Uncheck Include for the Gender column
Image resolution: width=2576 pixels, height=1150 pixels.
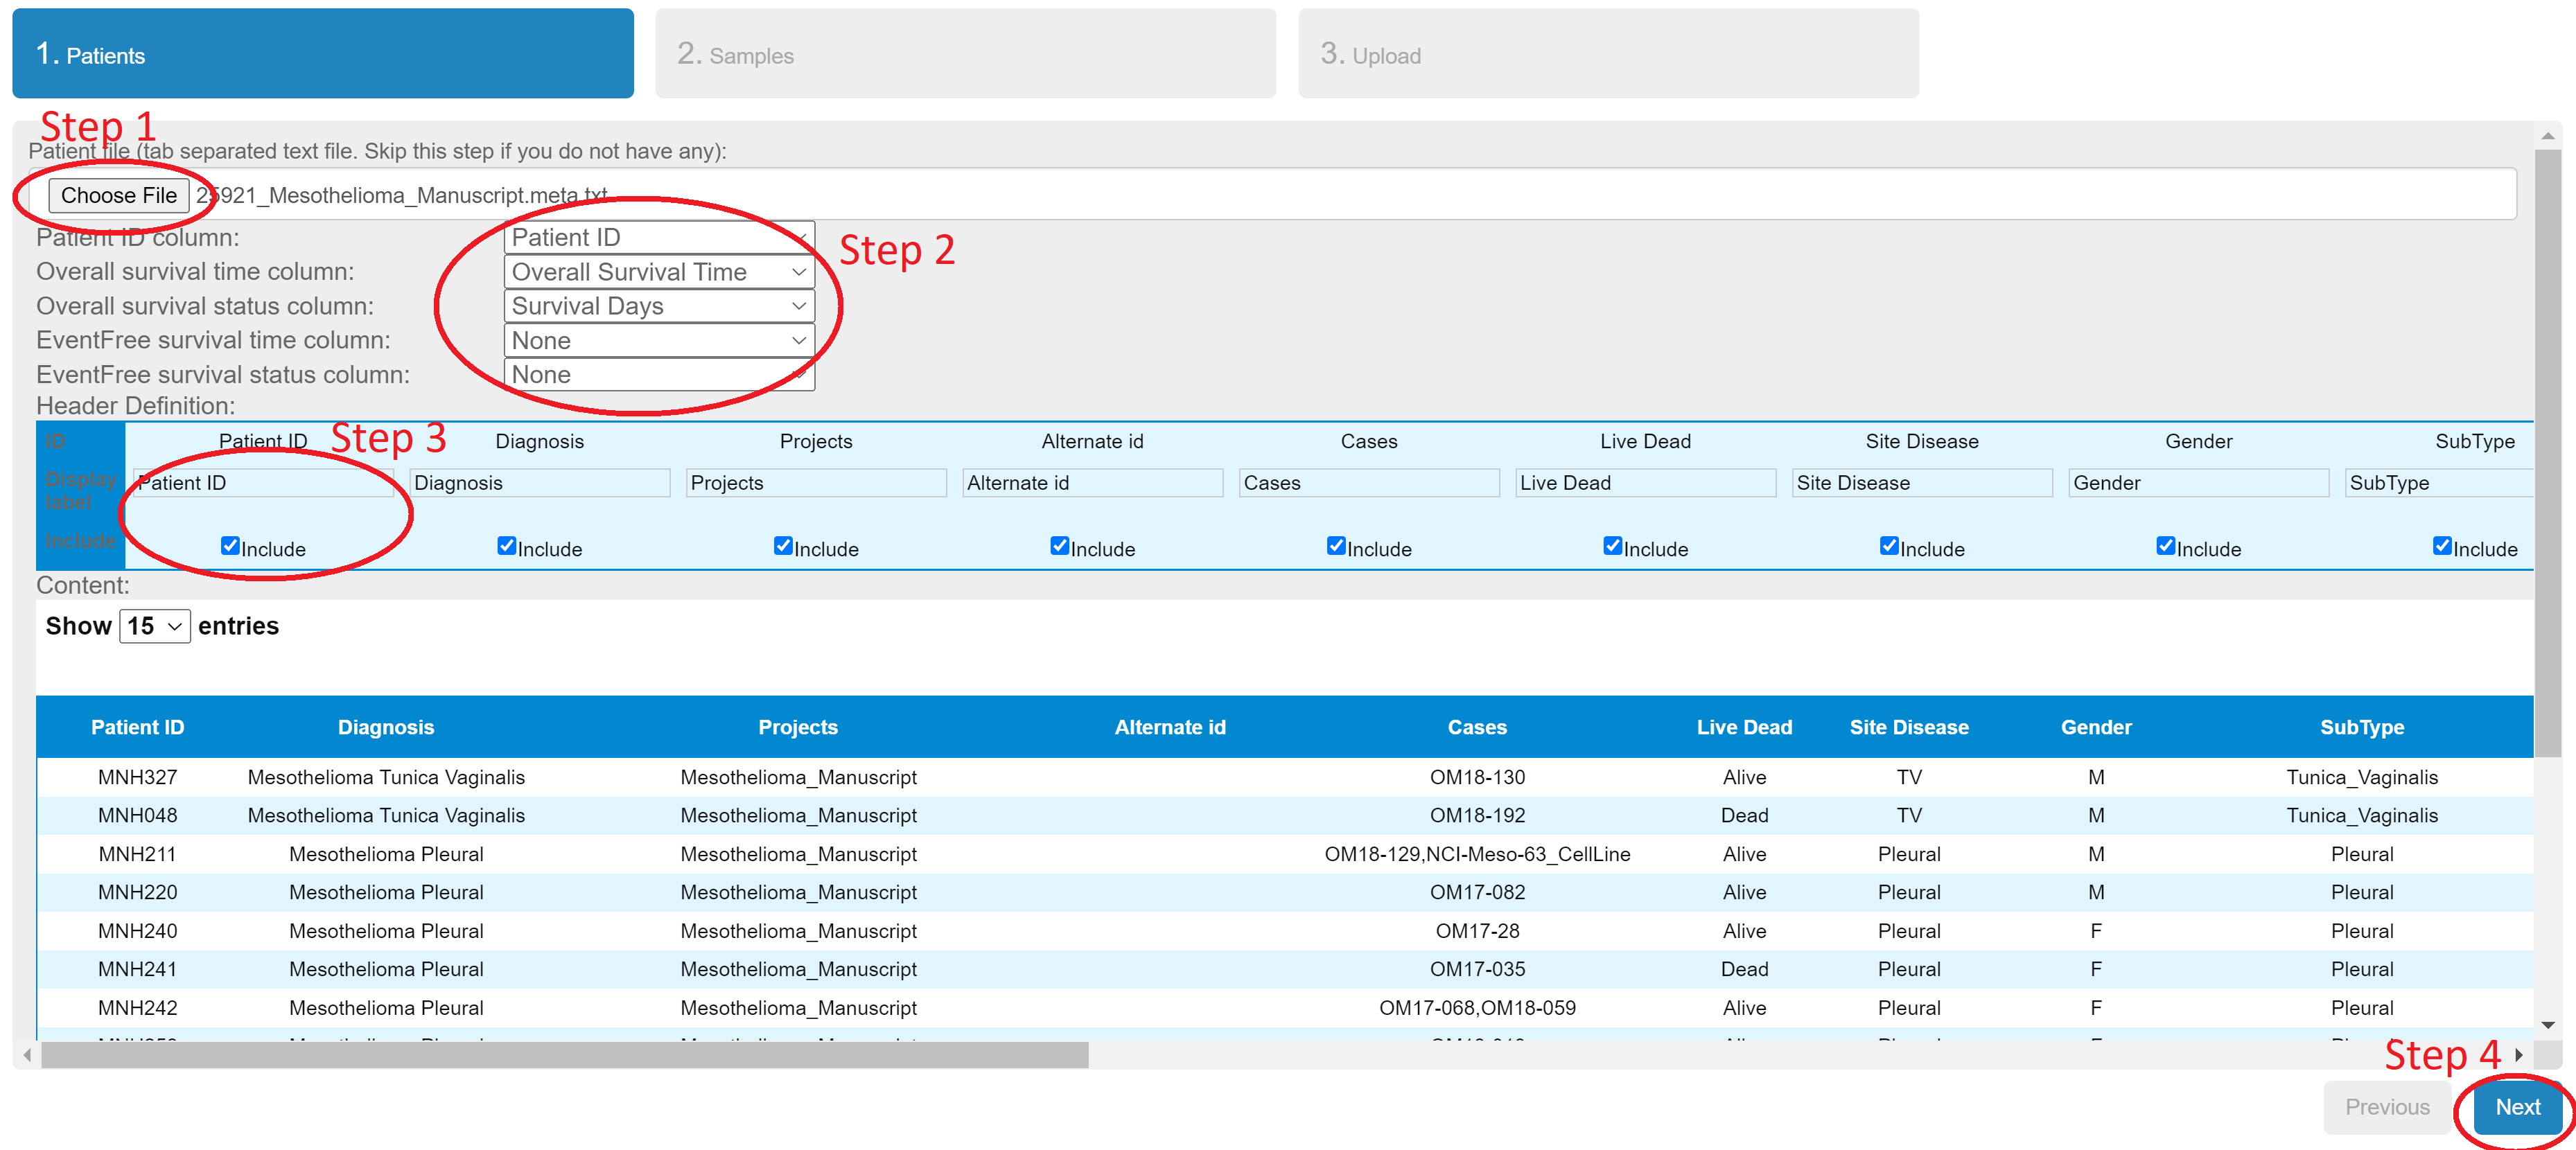[x=2165, y=546]
